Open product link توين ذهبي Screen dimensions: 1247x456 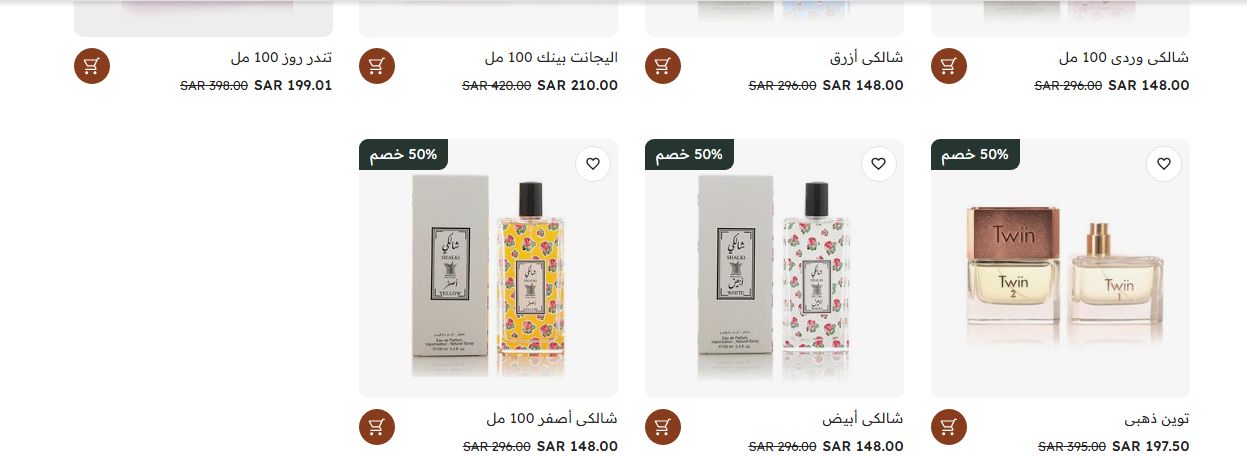point(1157,419)
